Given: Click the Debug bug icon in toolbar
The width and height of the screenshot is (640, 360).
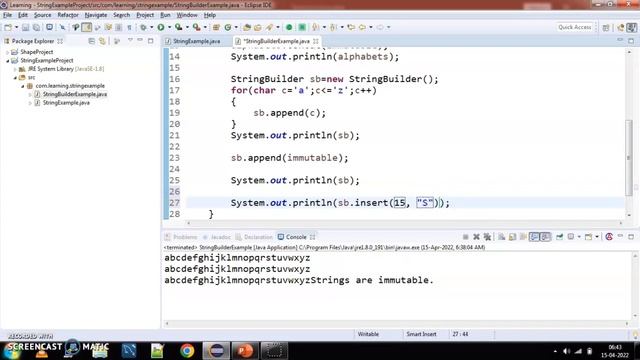Looking at the screenshot, I should pos(143,27).
